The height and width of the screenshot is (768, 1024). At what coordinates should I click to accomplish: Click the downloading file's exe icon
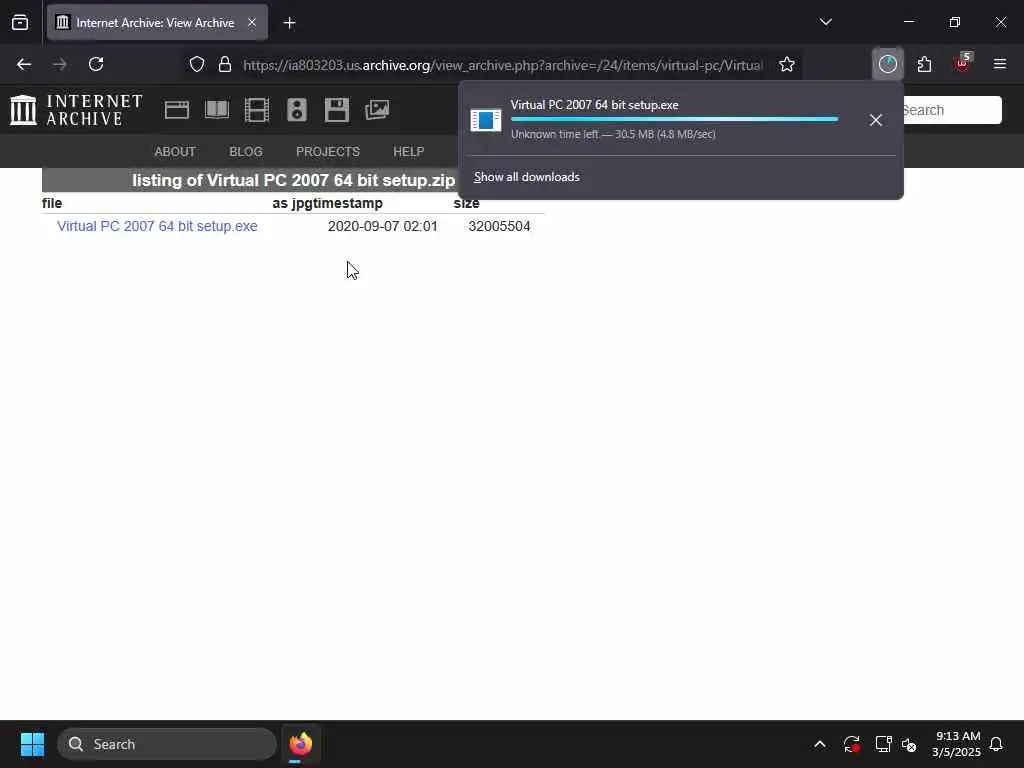coord(486,120)
